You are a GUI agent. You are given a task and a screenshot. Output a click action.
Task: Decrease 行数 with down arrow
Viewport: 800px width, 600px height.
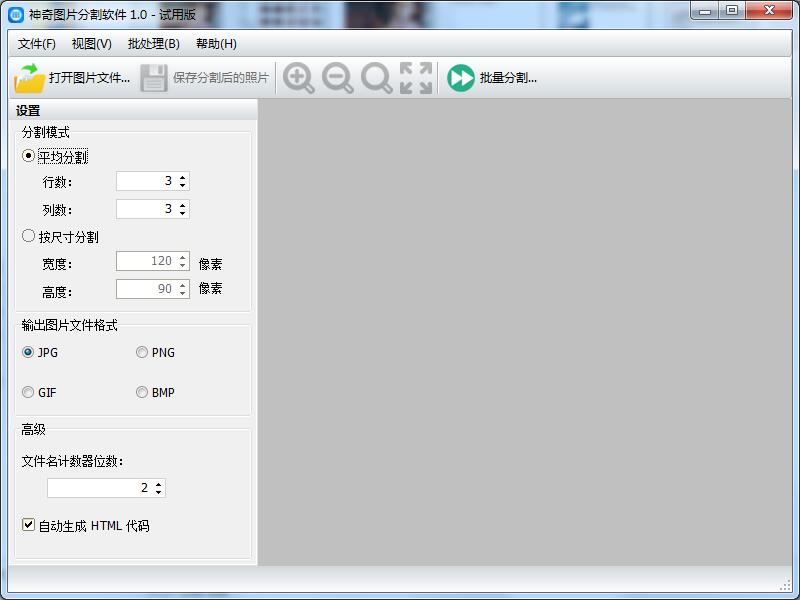point(183,185)
